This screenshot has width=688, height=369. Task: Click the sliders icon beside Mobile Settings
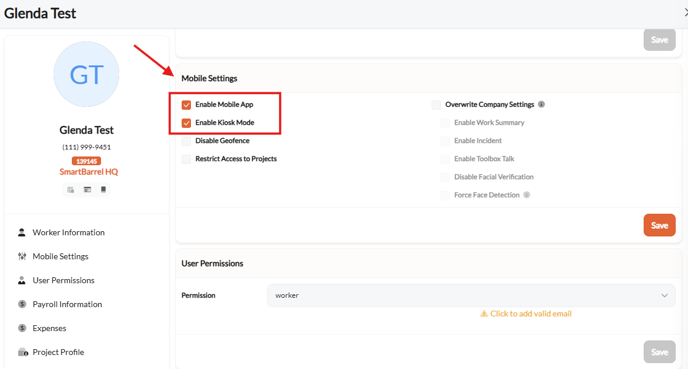(x=22, y=256)
